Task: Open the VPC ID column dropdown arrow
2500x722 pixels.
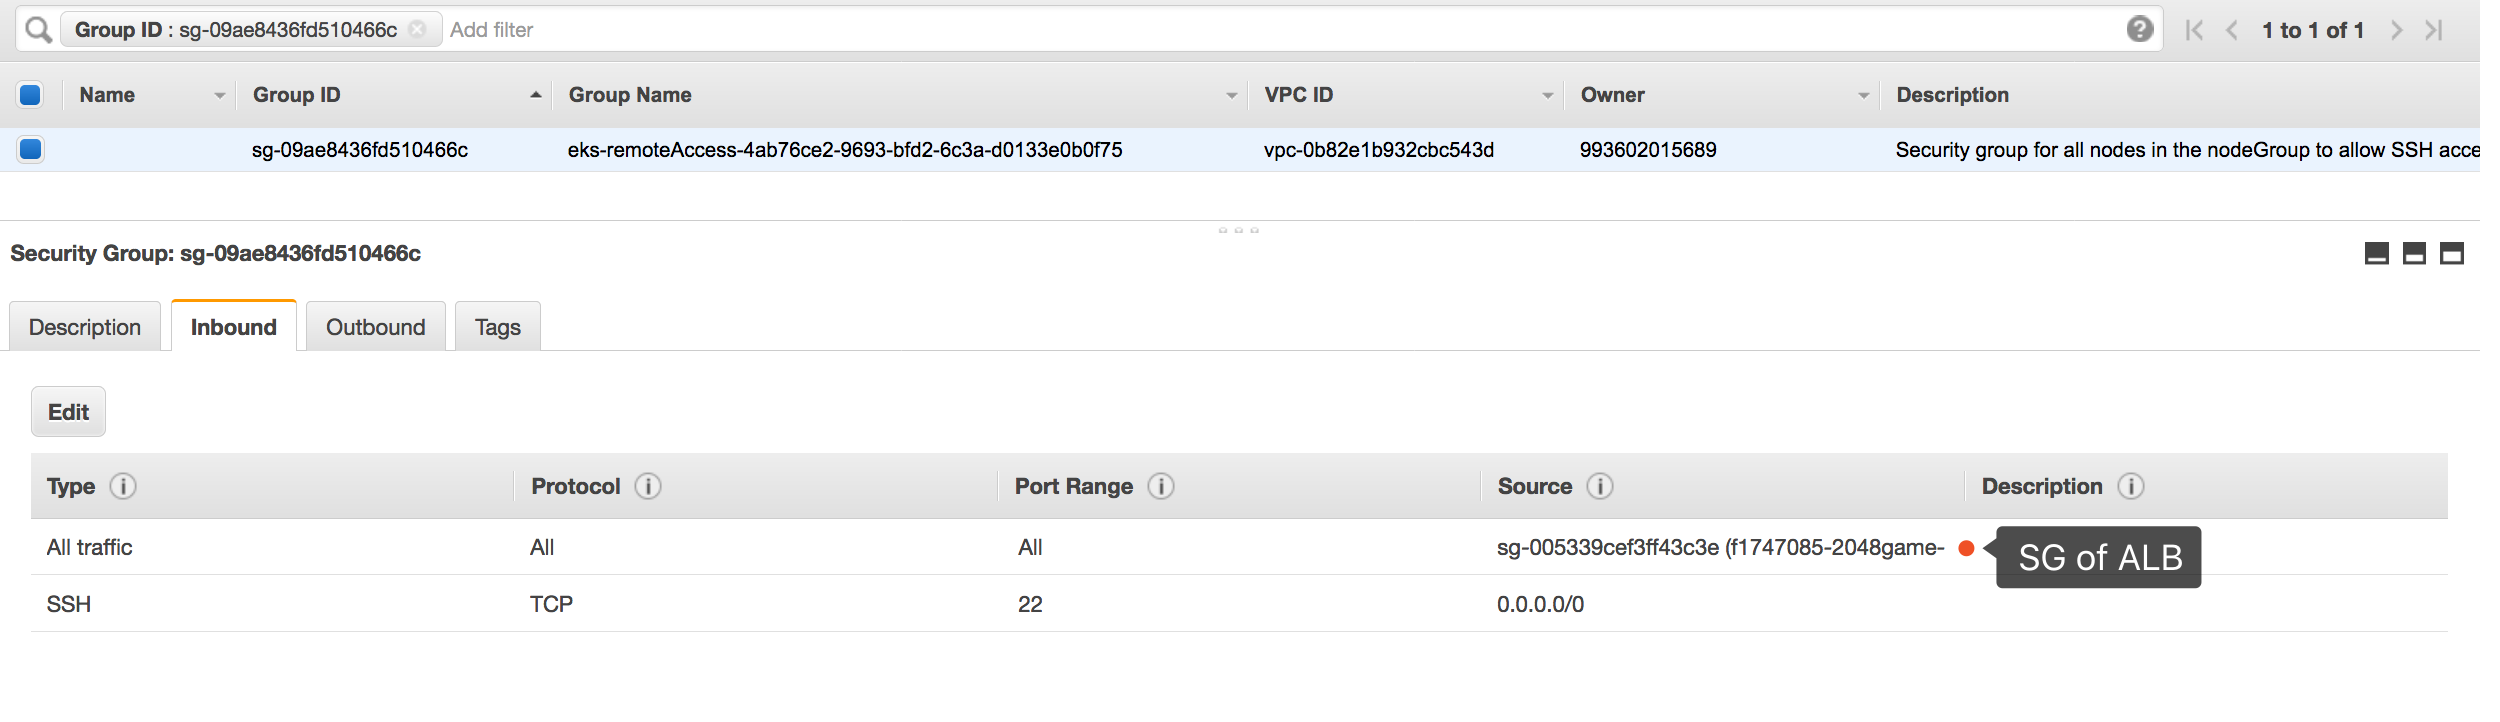Action: coord(1547,96)
